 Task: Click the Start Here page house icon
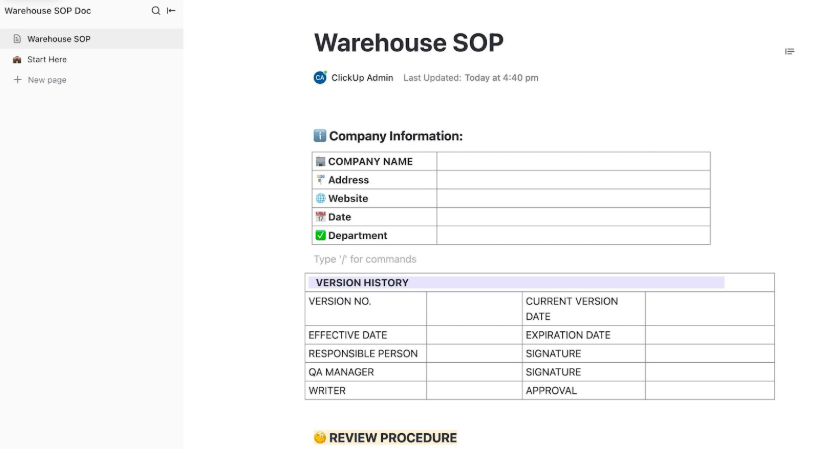point(17,60)
